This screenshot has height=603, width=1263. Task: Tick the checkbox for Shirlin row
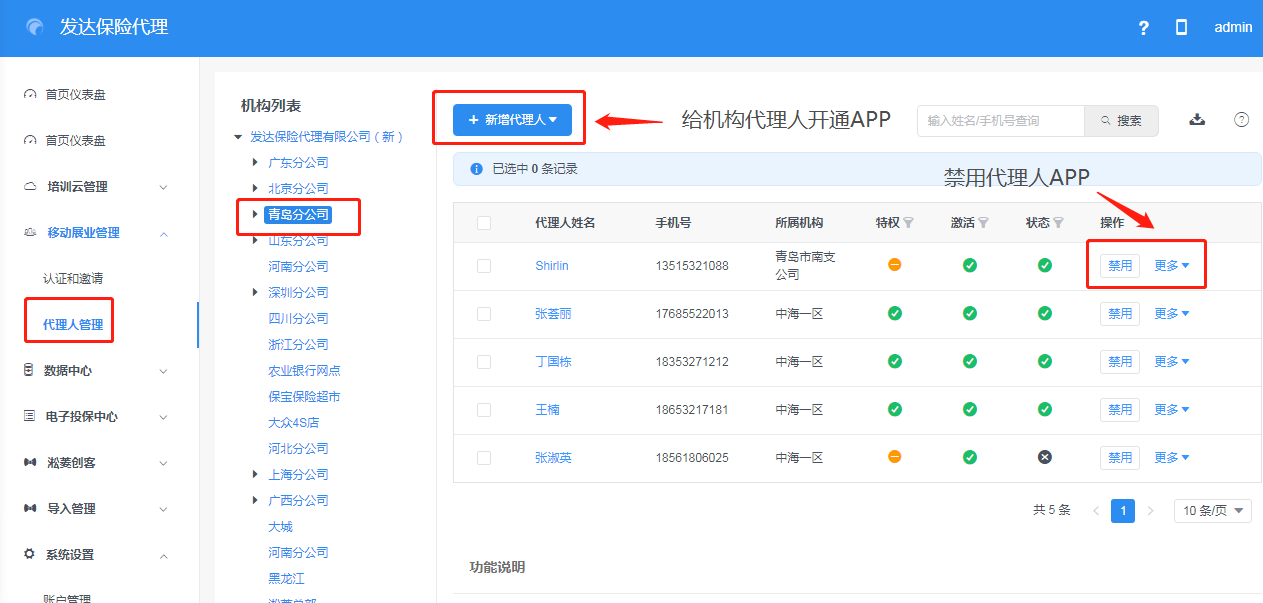pyautogui.click(x=484, y=266)
